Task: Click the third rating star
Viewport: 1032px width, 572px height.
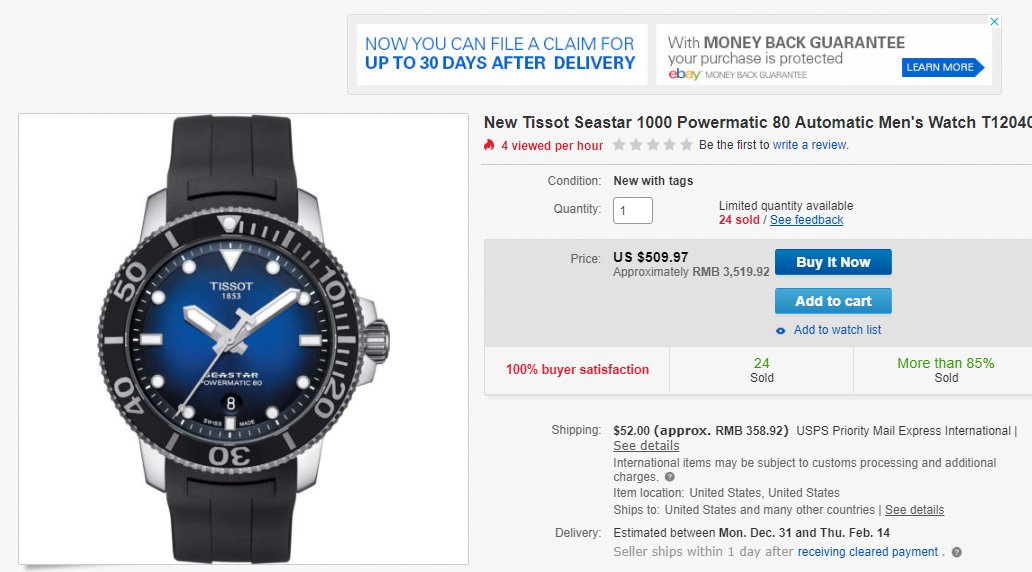Action: [x=652, y=145]
